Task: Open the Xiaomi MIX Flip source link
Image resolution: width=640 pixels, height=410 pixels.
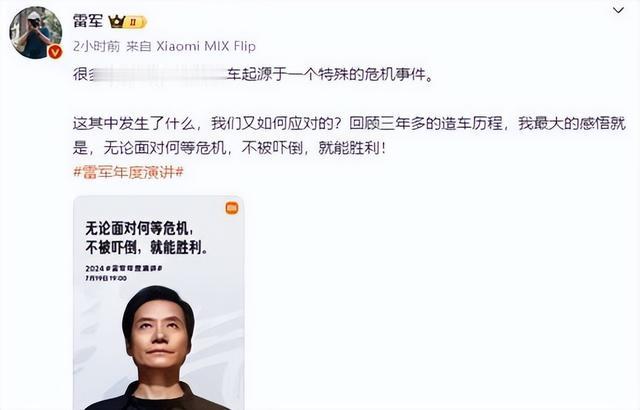Action: pos(206,47)
